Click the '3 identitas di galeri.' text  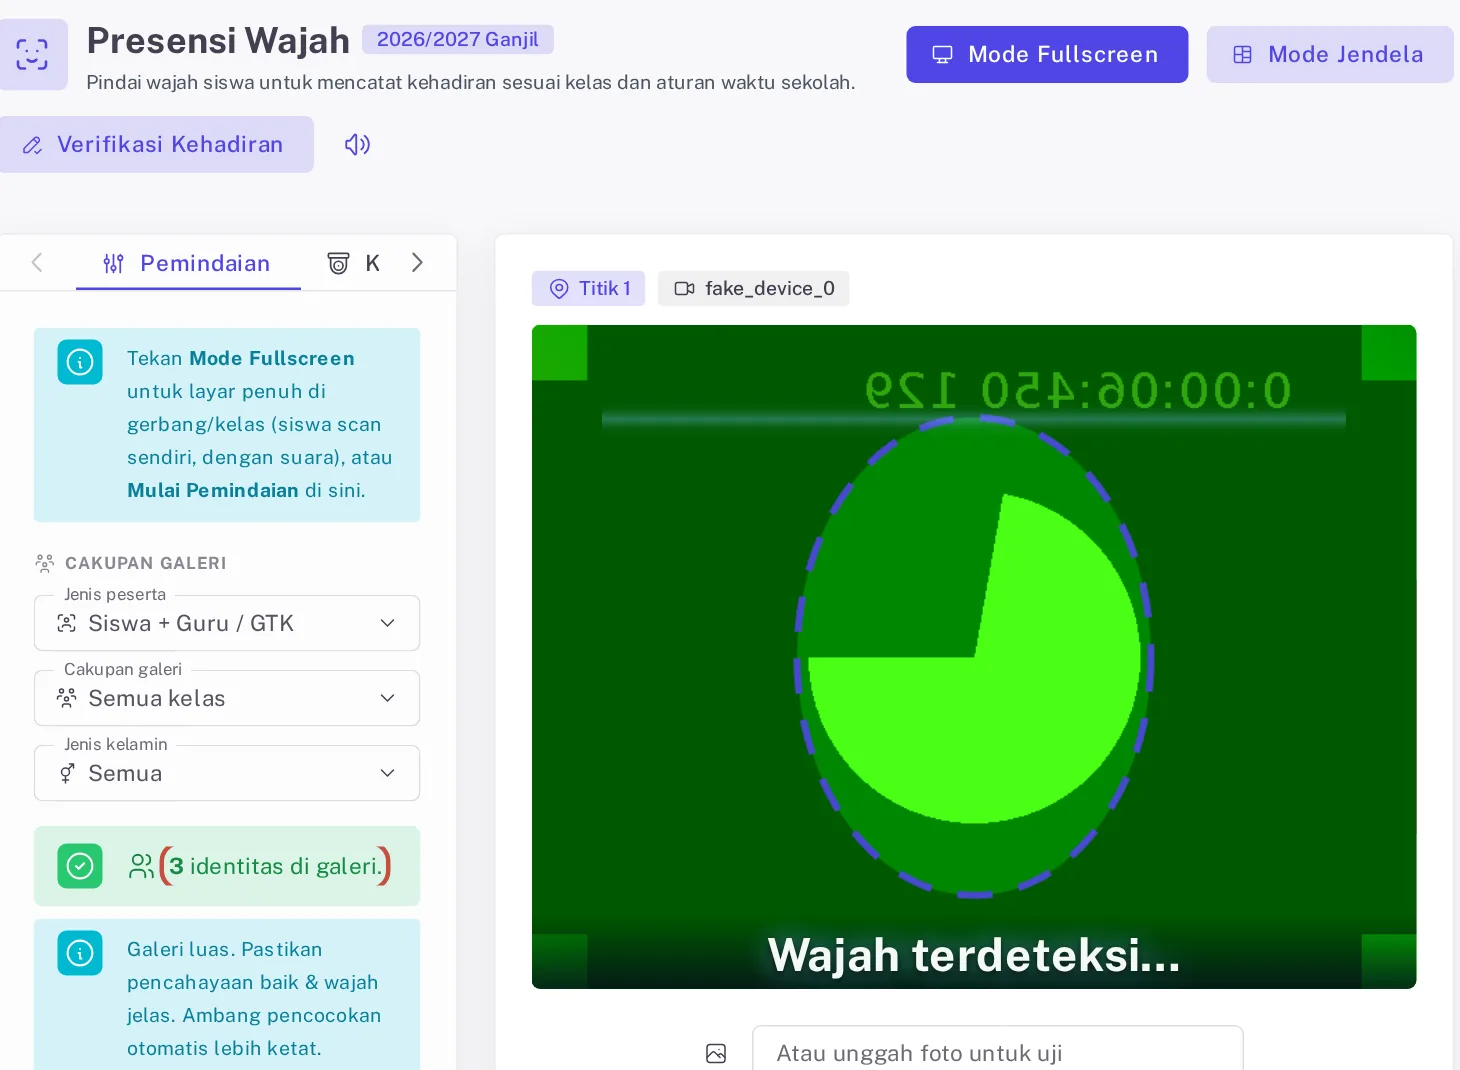coord(276,866)
